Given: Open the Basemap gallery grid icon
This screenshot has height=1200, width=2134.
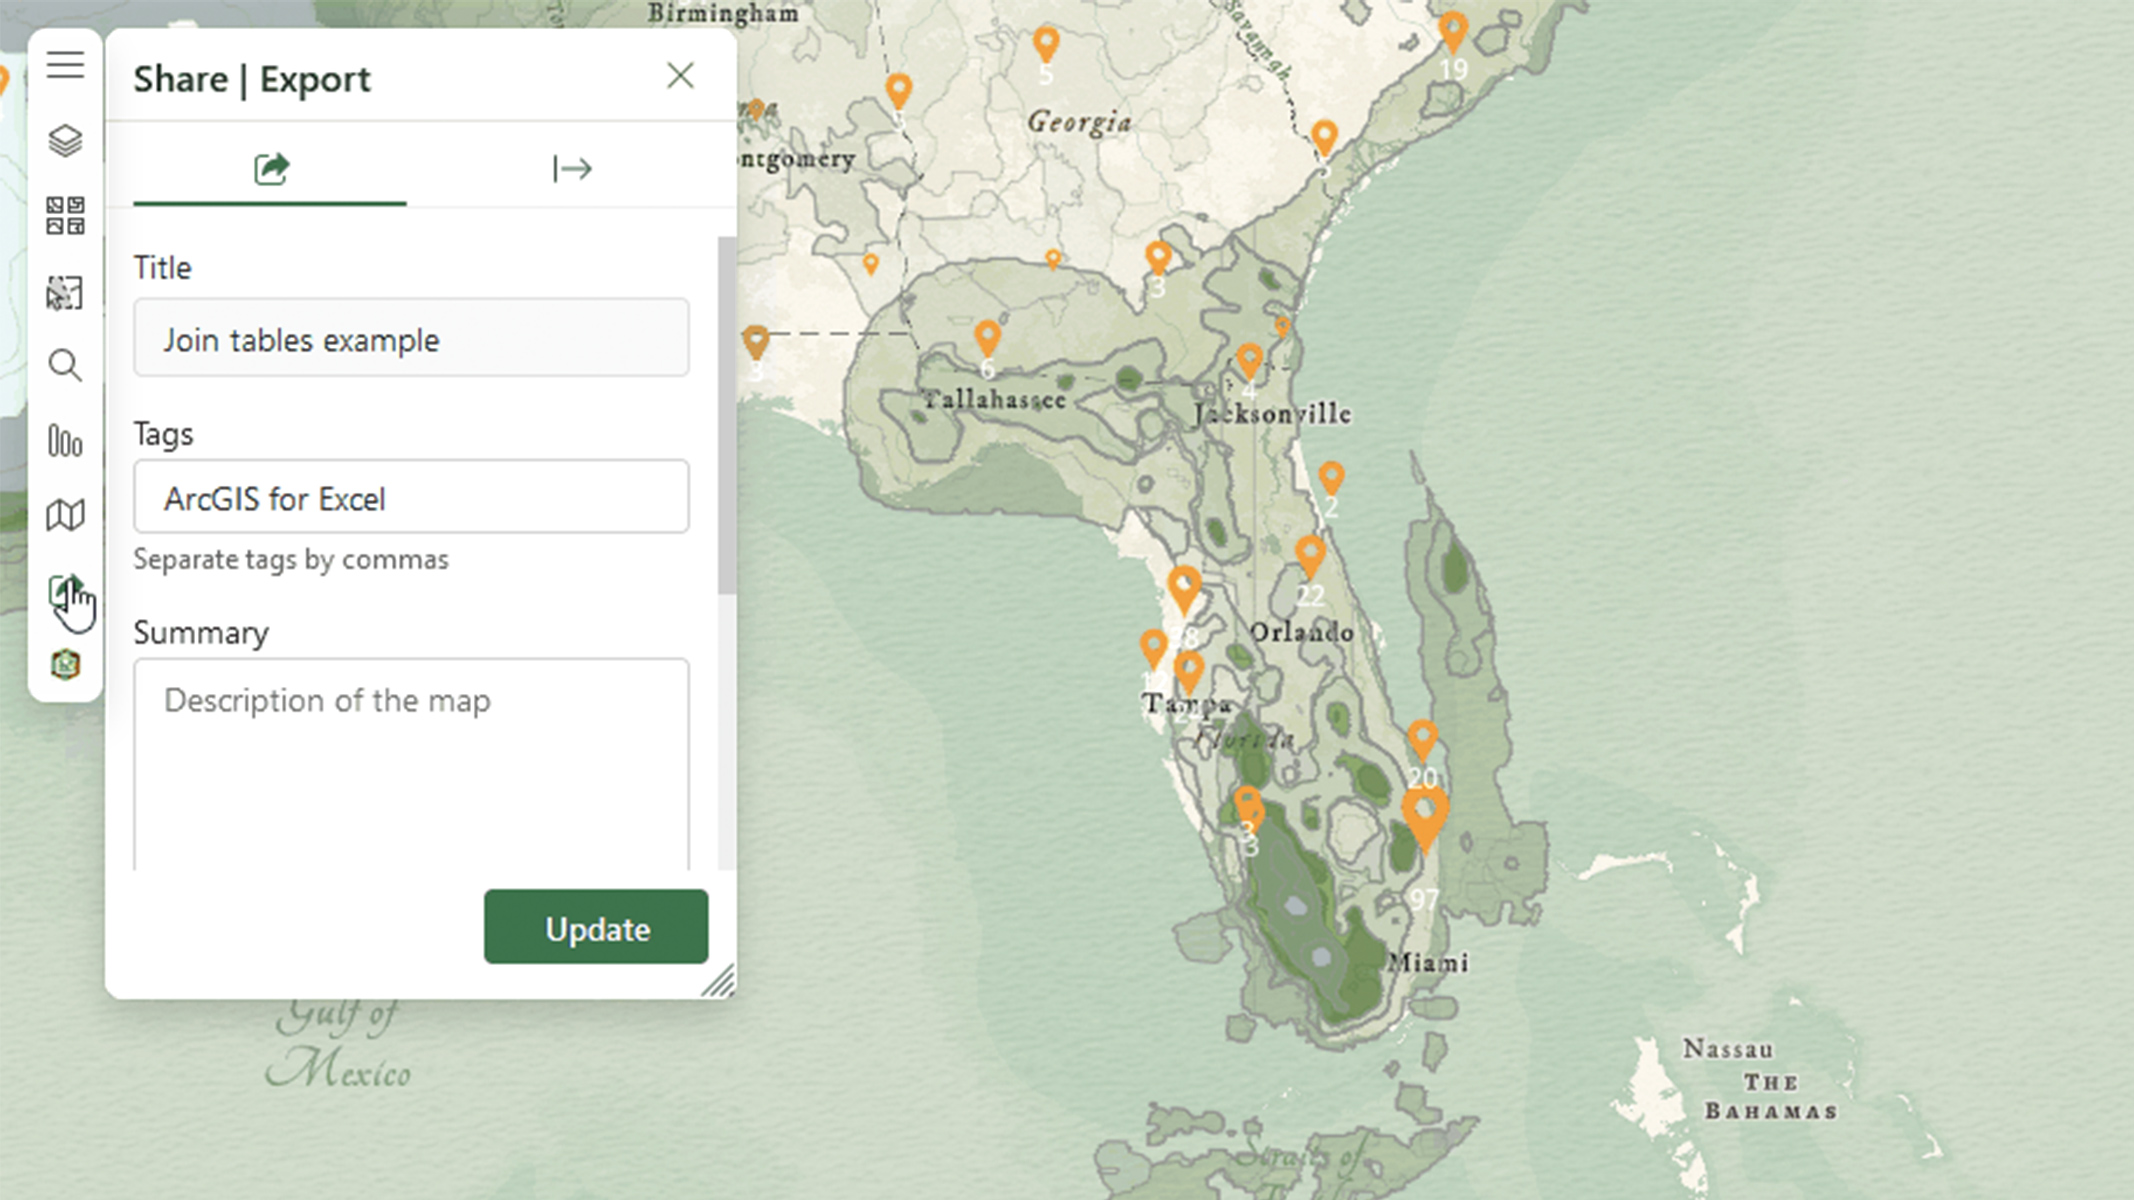Looking at the screenshot, I should pos(65,216).
